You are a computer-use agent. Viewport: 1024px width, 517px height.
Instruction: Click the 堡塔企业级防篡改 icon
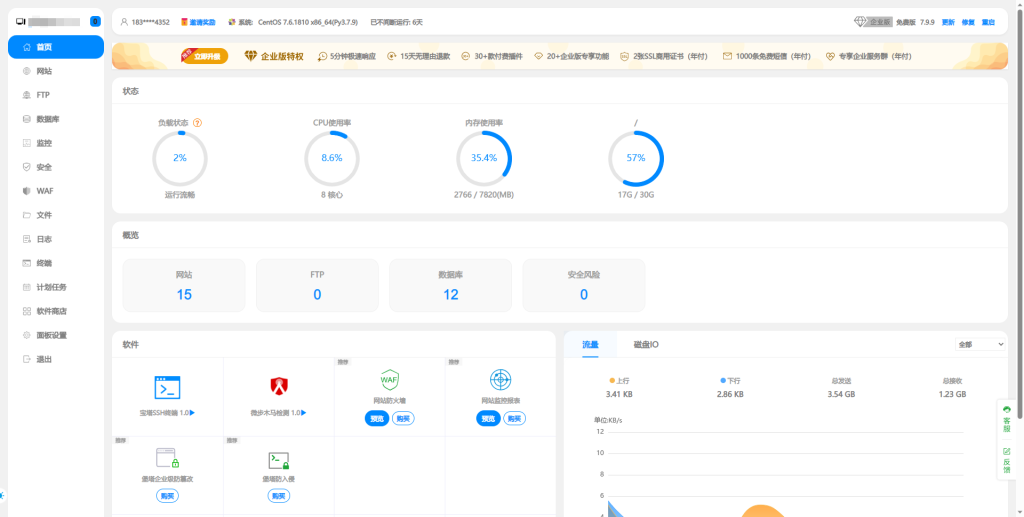pyautogui.click(x=167, y=459)
